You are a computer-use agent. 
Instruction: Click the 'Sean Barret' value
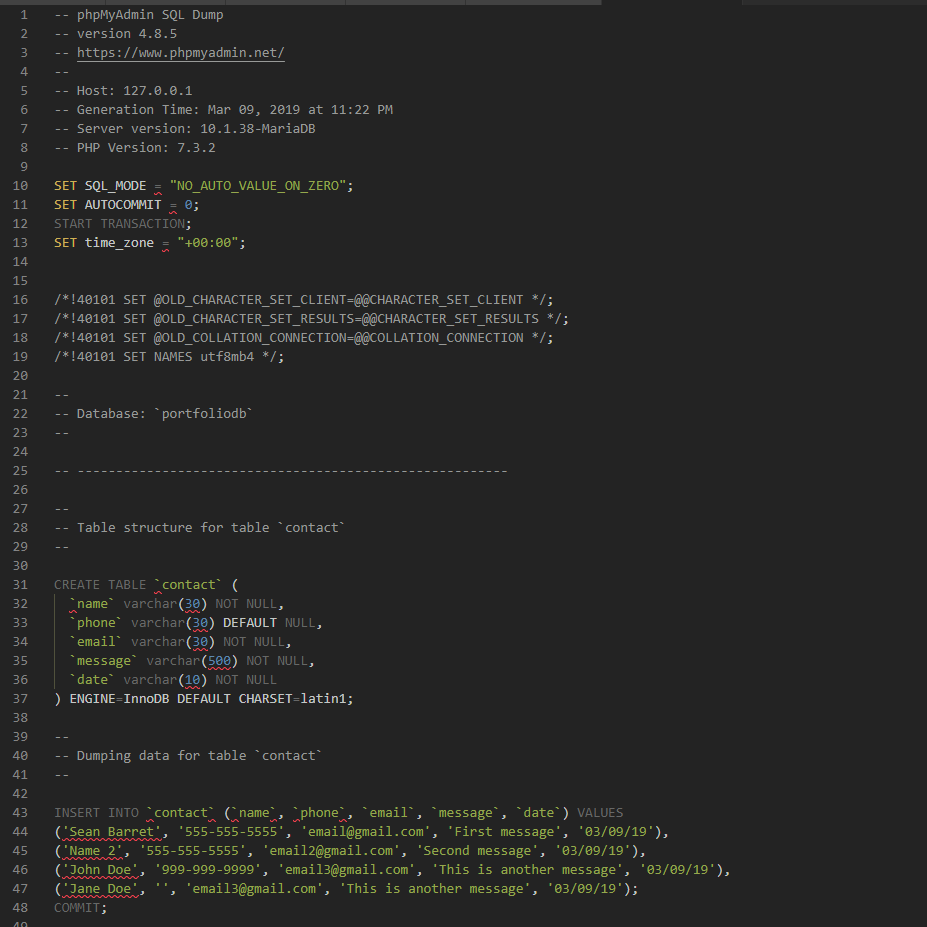pyautogui.click(x=112, y=832)
